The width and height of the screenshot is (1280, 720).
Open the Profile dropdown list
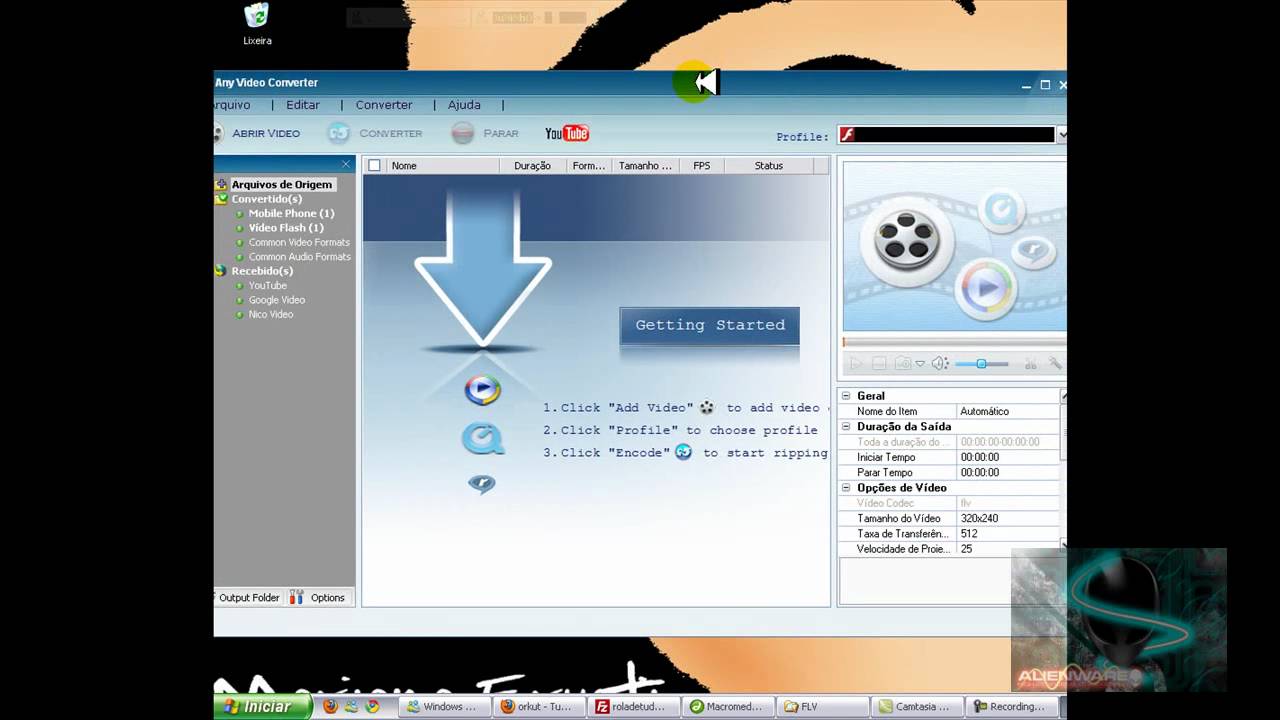[x=1062, y=135]
